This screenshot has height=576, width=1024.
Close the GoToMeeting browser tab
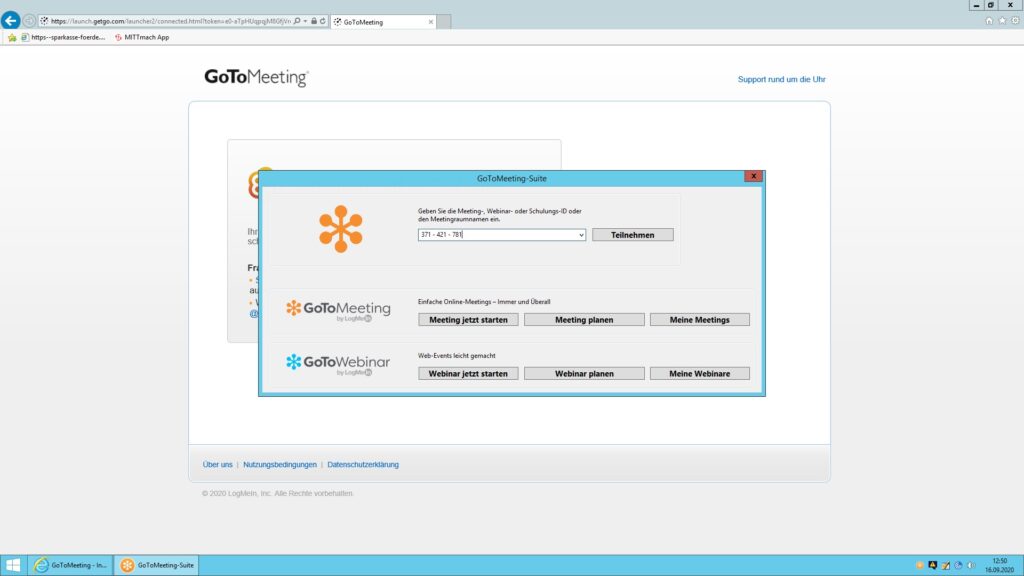pyautogui.click(x=430, y=22)
